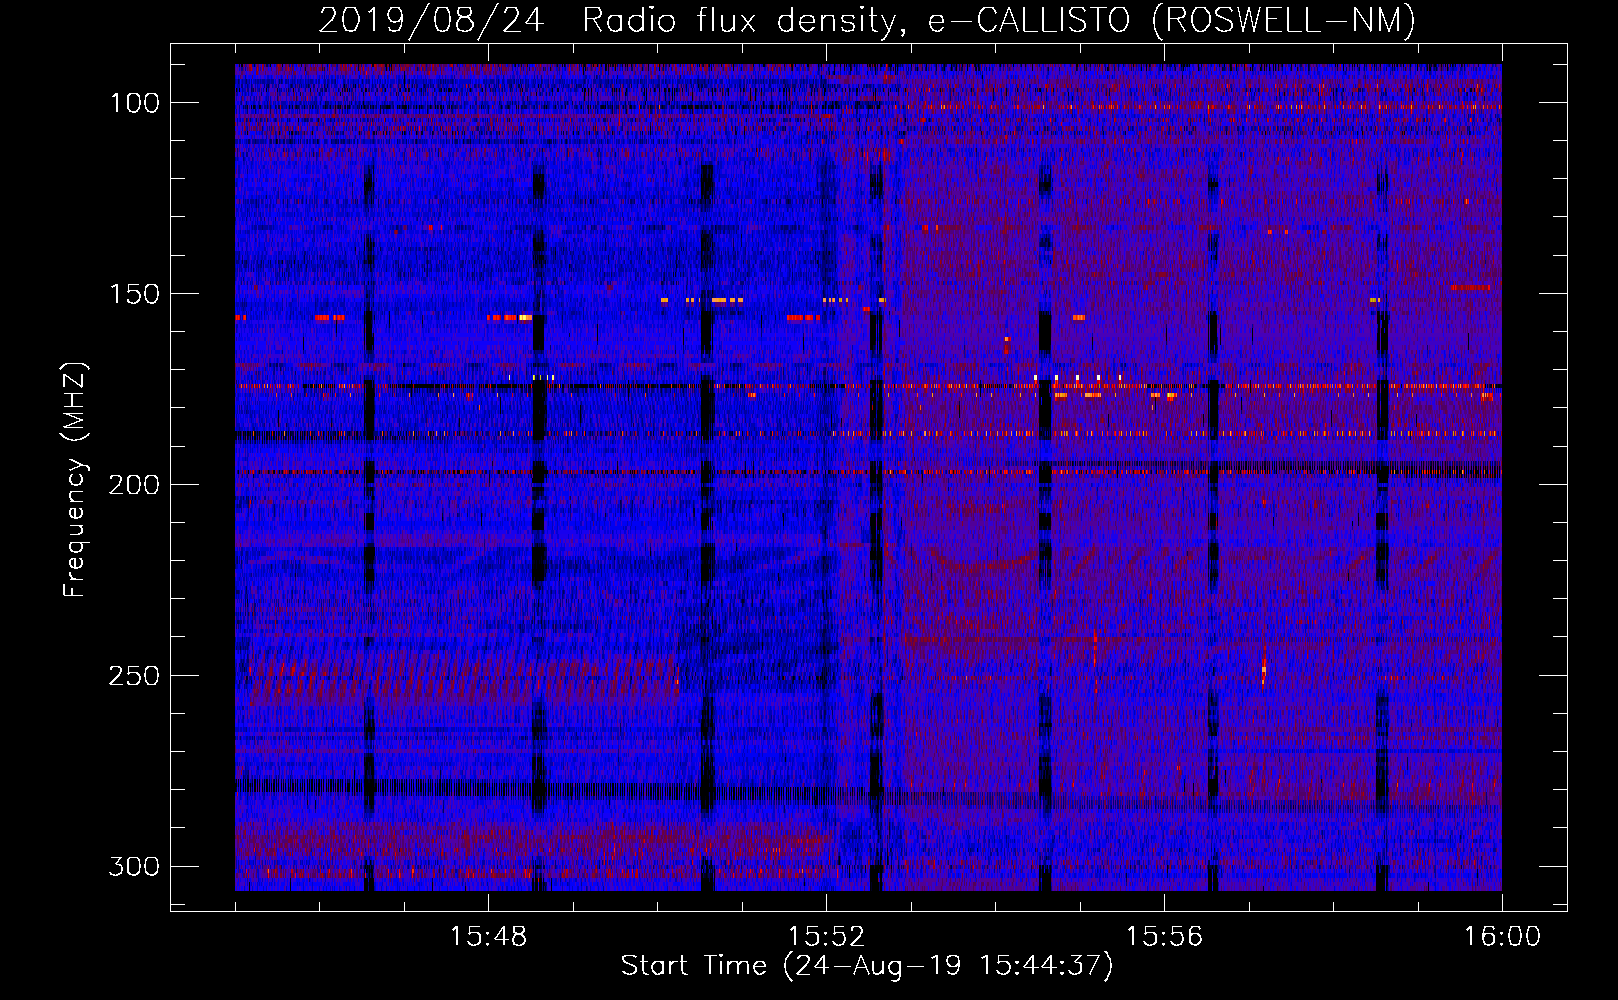Click the 'Start Time (24-Aug-19 15:44:37)' label
The height and width of the screenshot is (1000, 1618).
pos(867,966)
